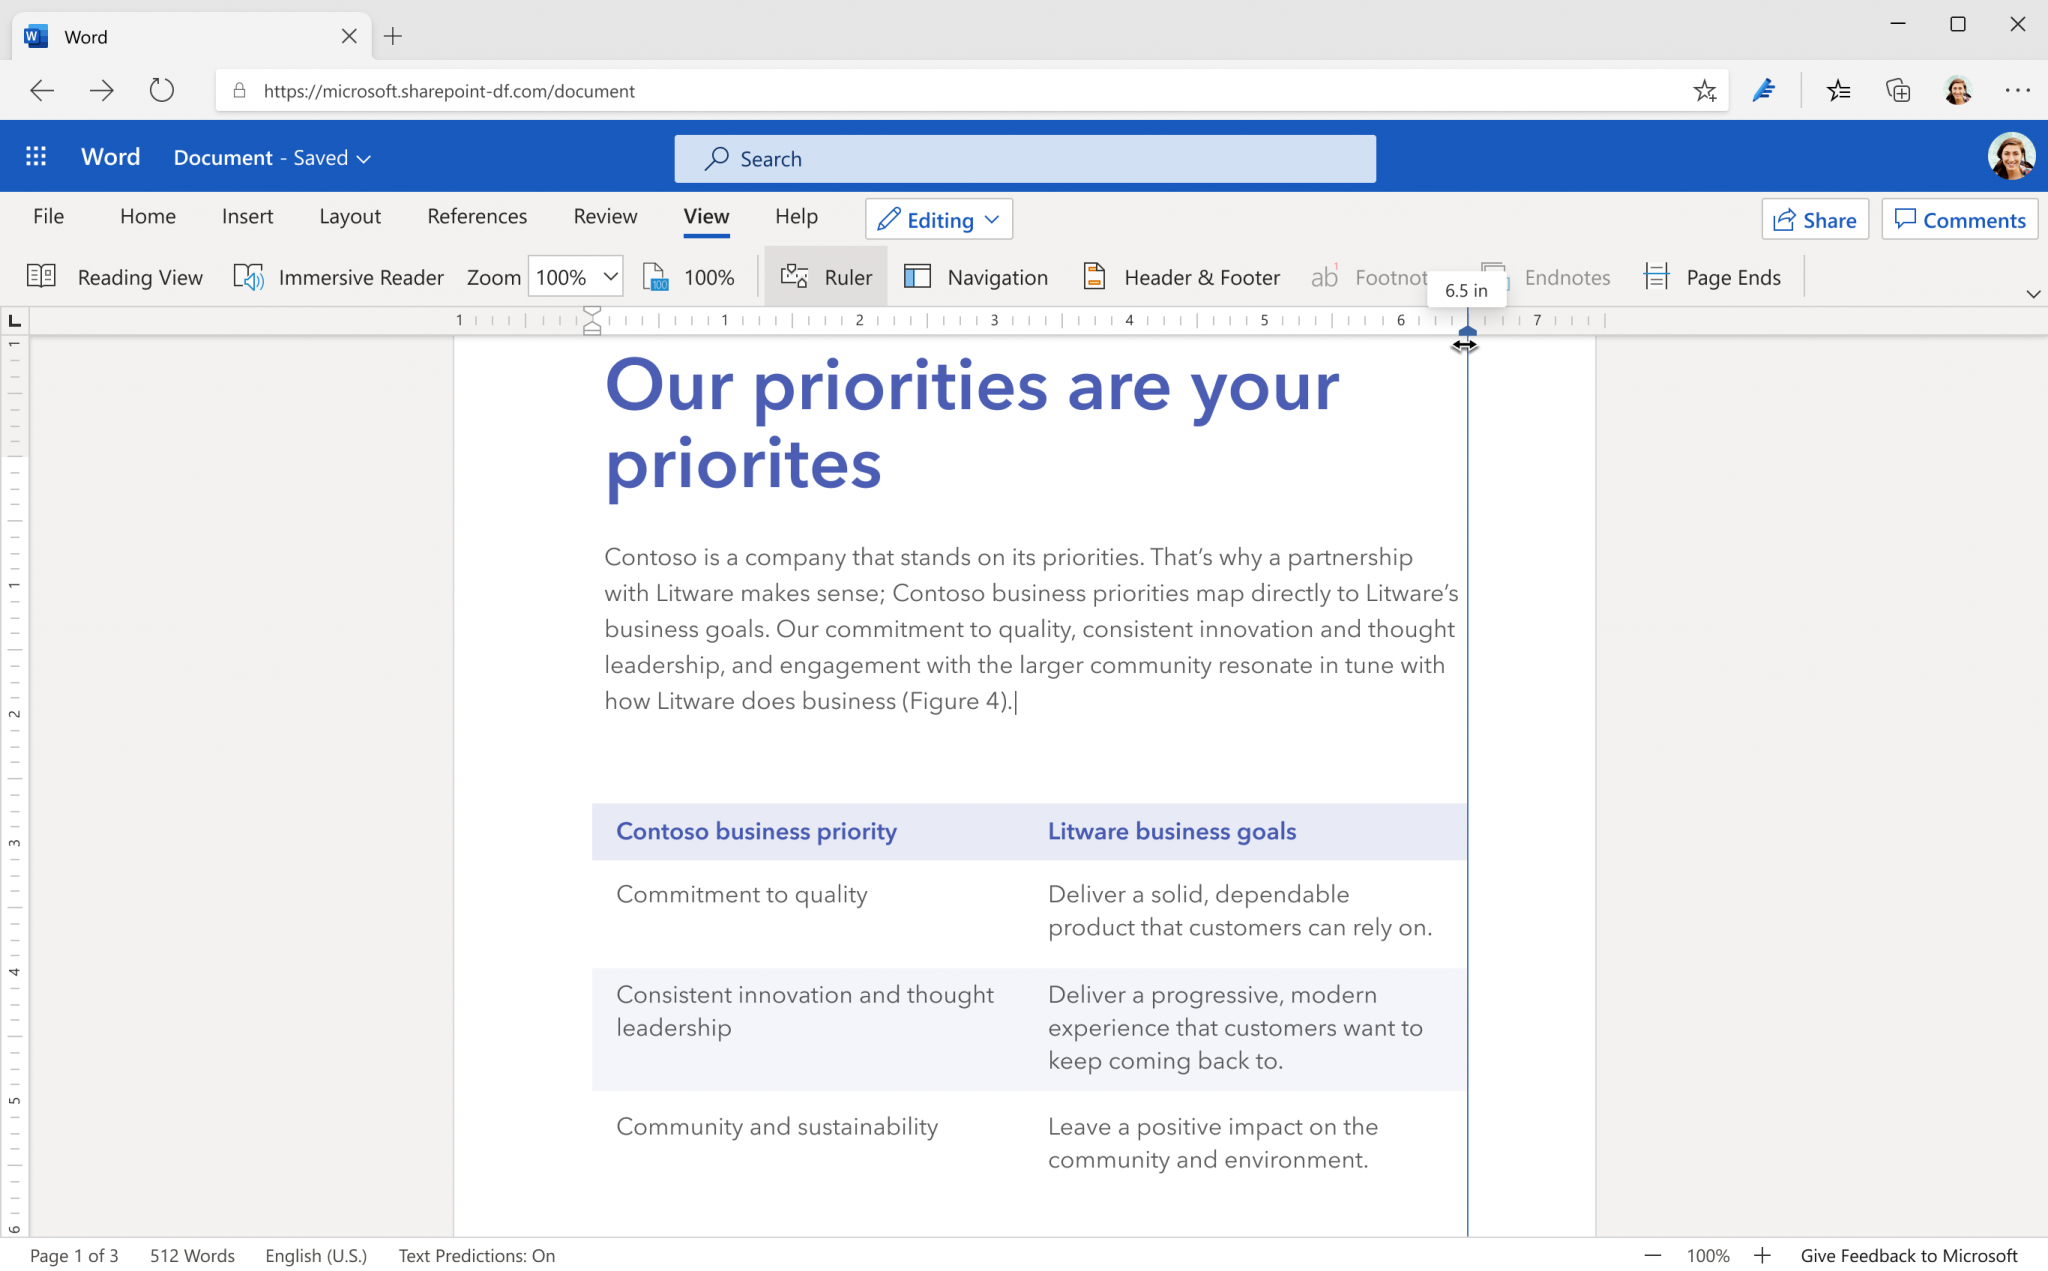The width and height of the screenshot is (2048, 1271).
Task: Click inside the Search box
Action: 1024,158
